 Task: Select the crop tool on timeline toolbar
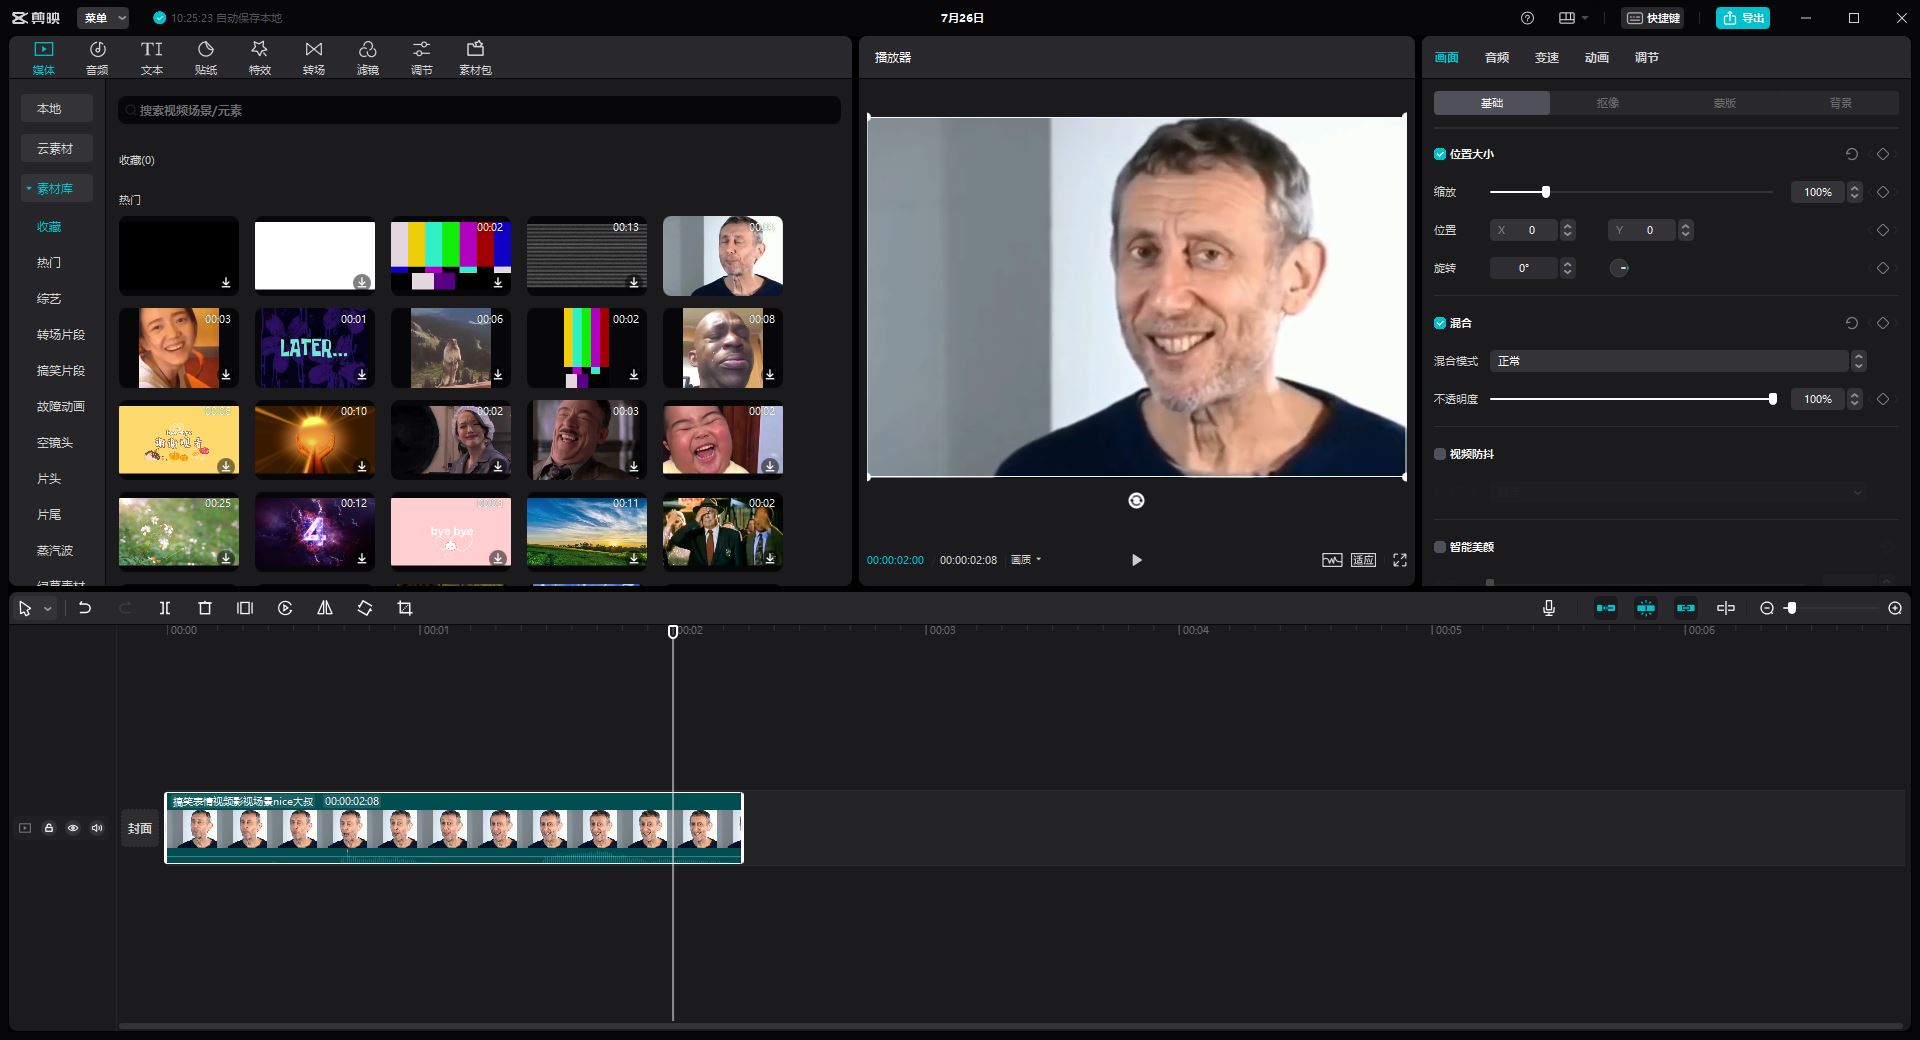click(x=405, y=608)
